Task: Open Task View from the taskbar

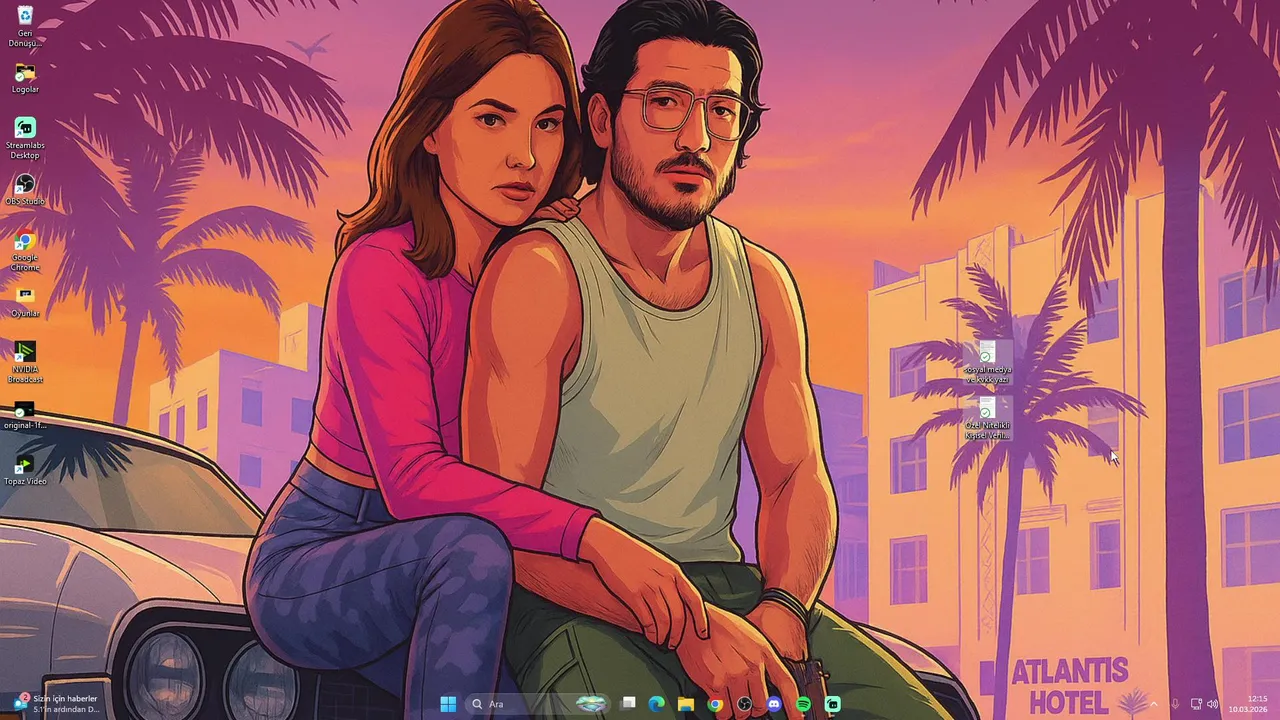Action: pos(628,704)
